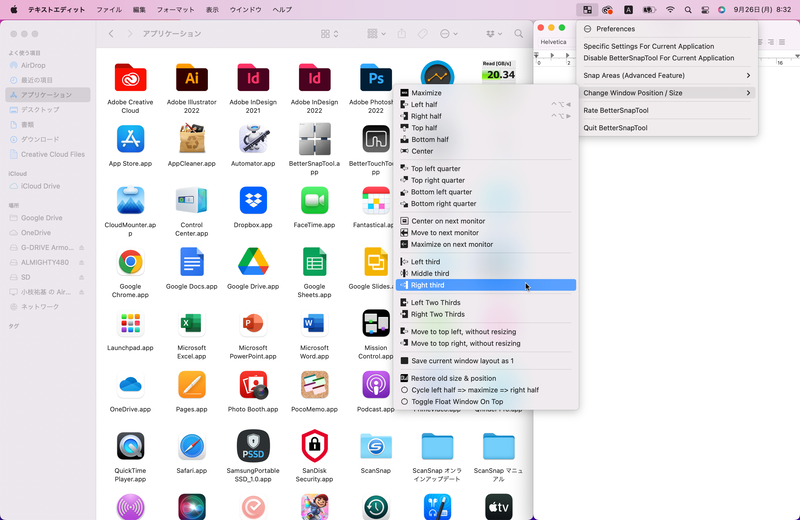Choose Move to next monitor
The height and width of the screenshot is (520, 800).
pos(487,233)
